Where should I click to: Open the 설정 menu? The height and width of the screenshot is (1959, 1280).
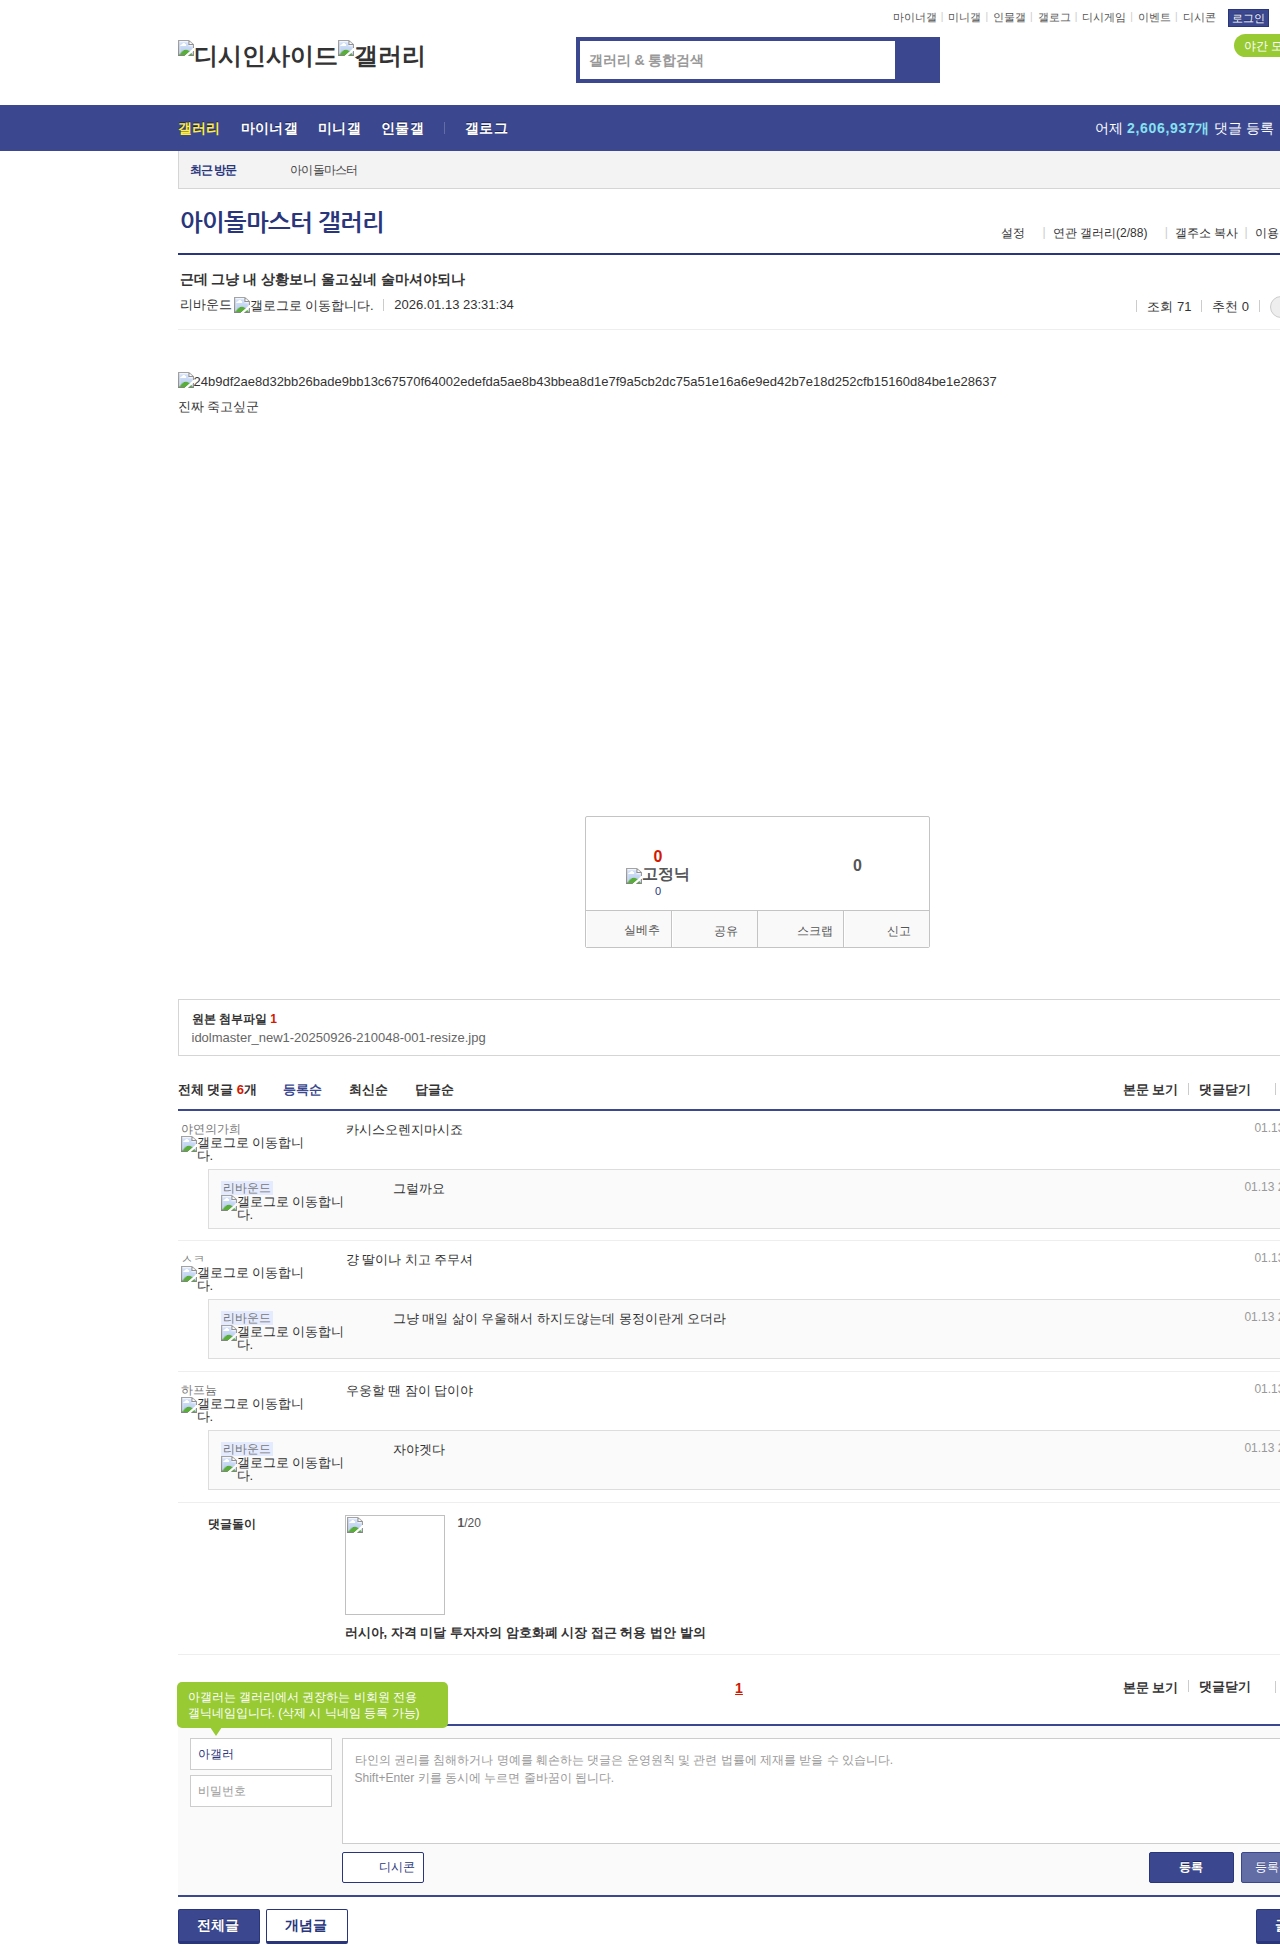point(1012,233)
